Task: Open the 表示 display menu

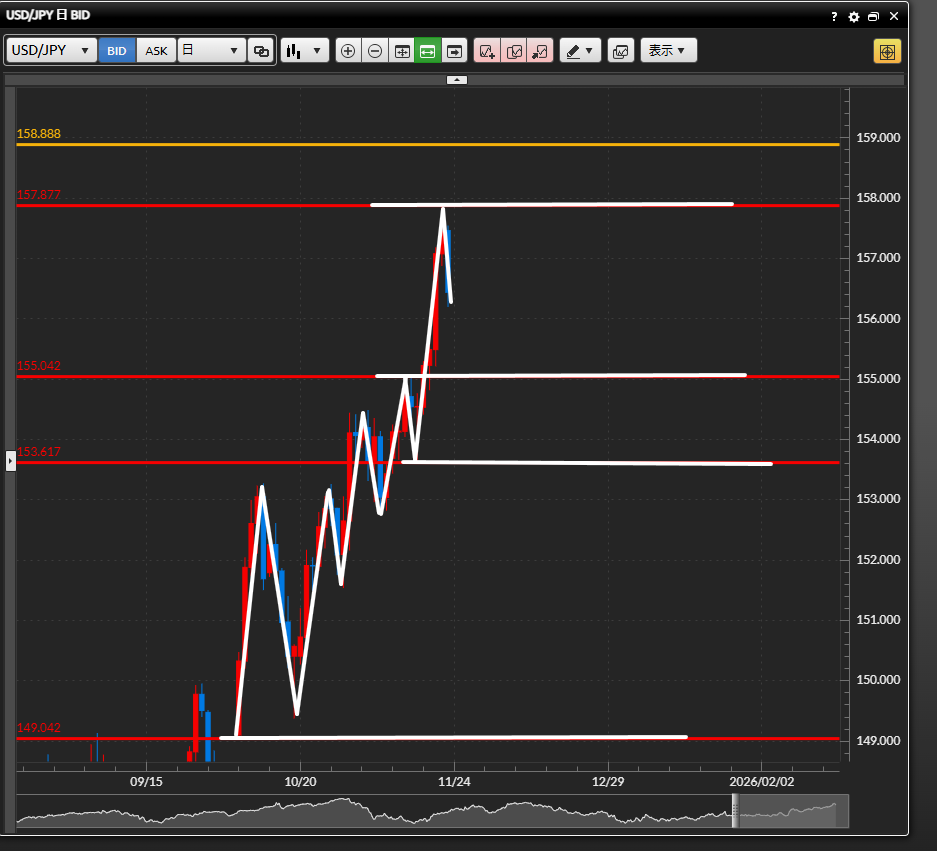Action: (x=668, y=51)
